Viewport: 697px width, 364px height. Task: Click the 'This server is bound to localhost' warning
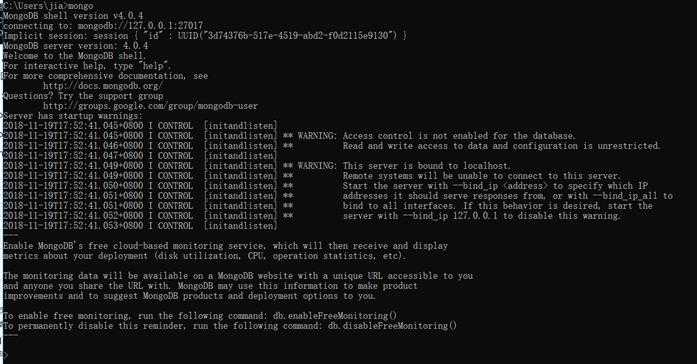tap(427, 166)
